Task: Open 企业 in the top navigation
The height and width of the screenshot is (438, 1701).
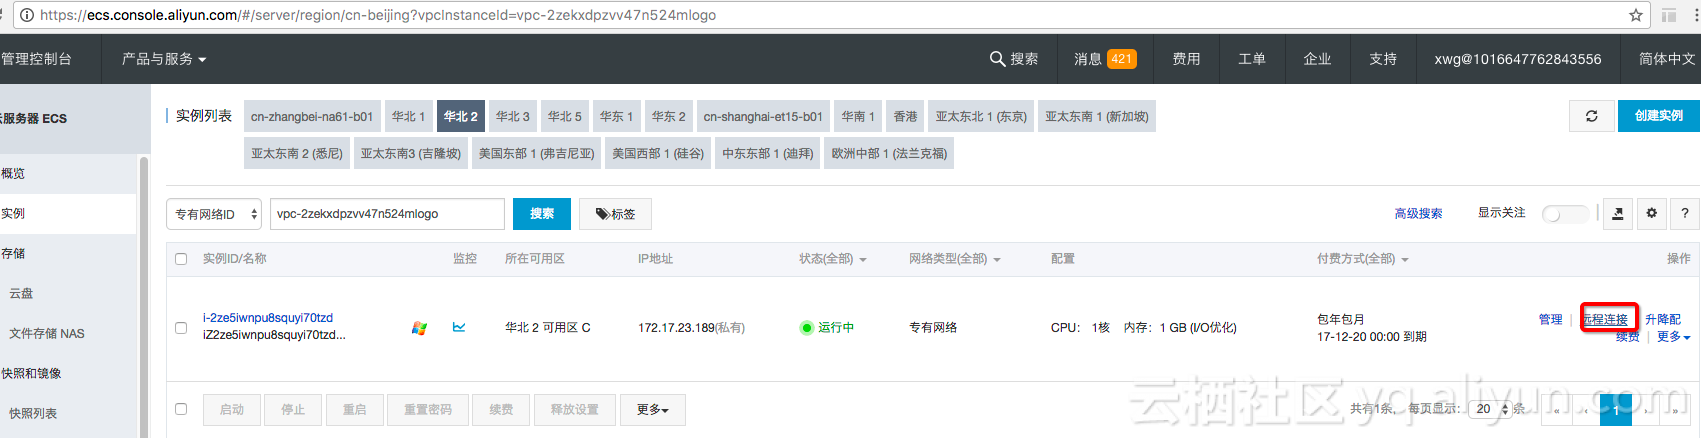Action: [x=1318, y=59]
